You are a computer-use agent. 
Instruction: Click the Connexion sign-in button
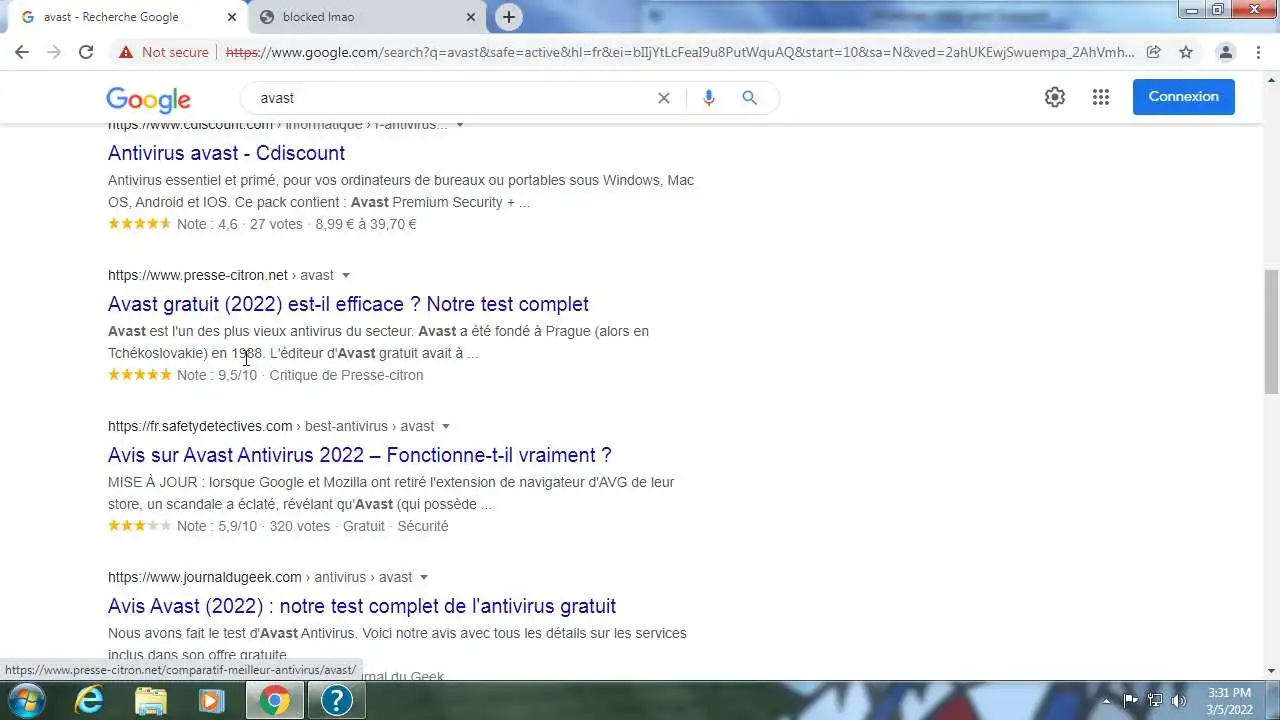click(x=1184, y=97)
